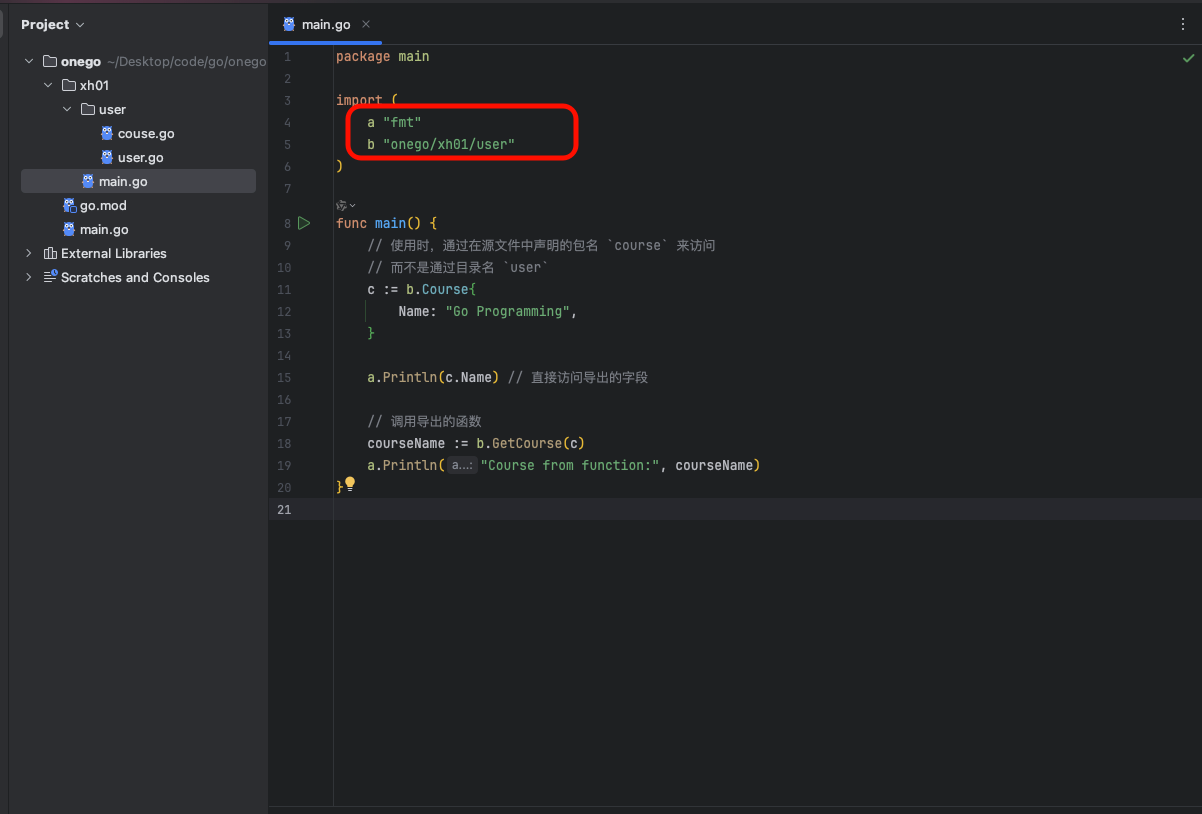Image resolution: width=1202 pixels, height=814 pixels.
Task: Click the "fmt" import string
Action: click(402, 122)
